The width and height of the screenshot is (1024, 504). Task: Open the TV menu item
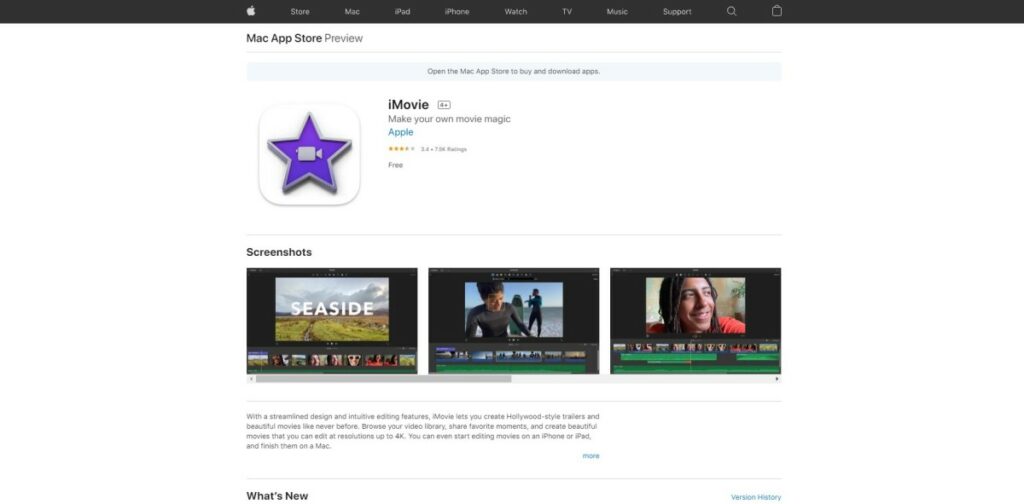tap(567, 12)
